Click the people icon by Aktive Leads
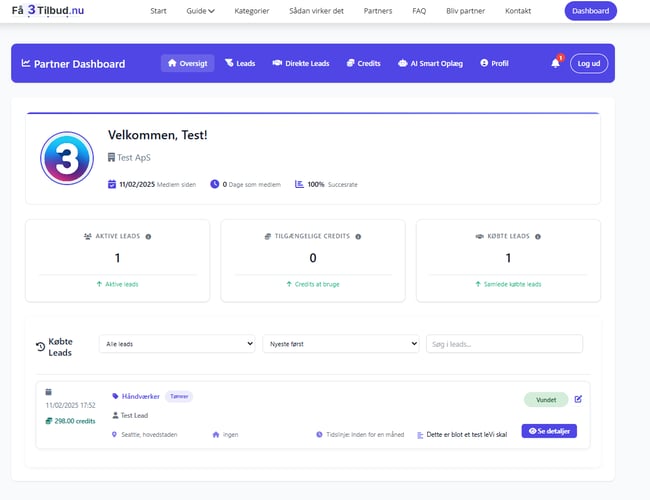 [x=87, y=236]
